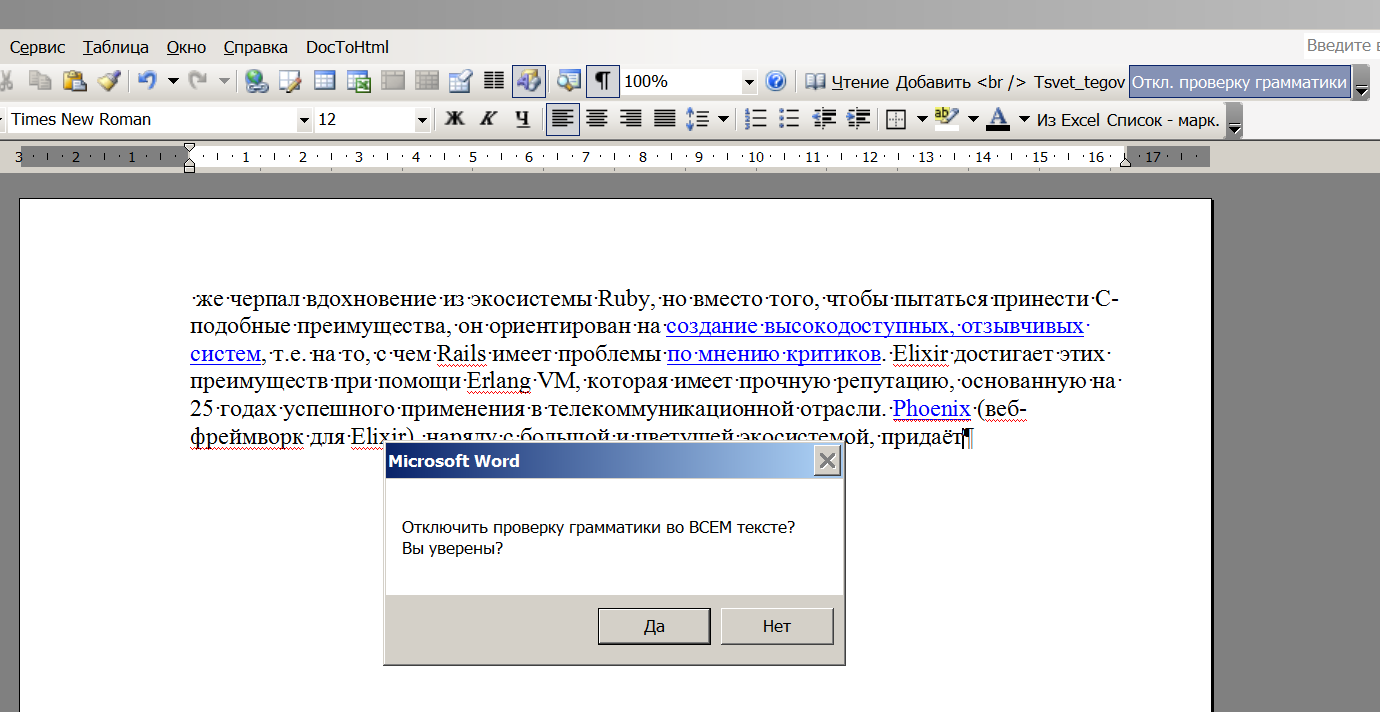Click the Insert Table icon
Viewport: 1380px width, 712px height.
coord(324,81)
